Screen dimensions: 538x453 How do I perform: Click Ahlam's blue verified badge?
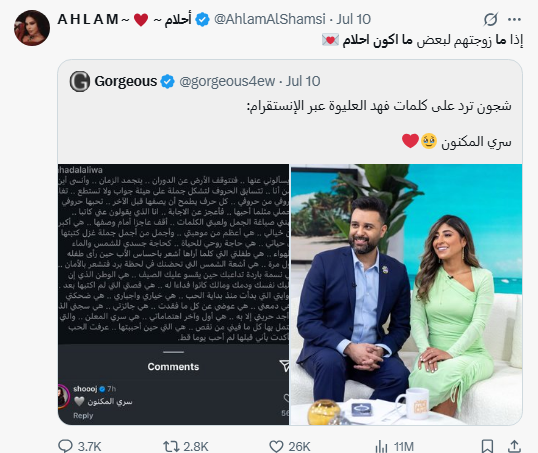click(202, 20)
